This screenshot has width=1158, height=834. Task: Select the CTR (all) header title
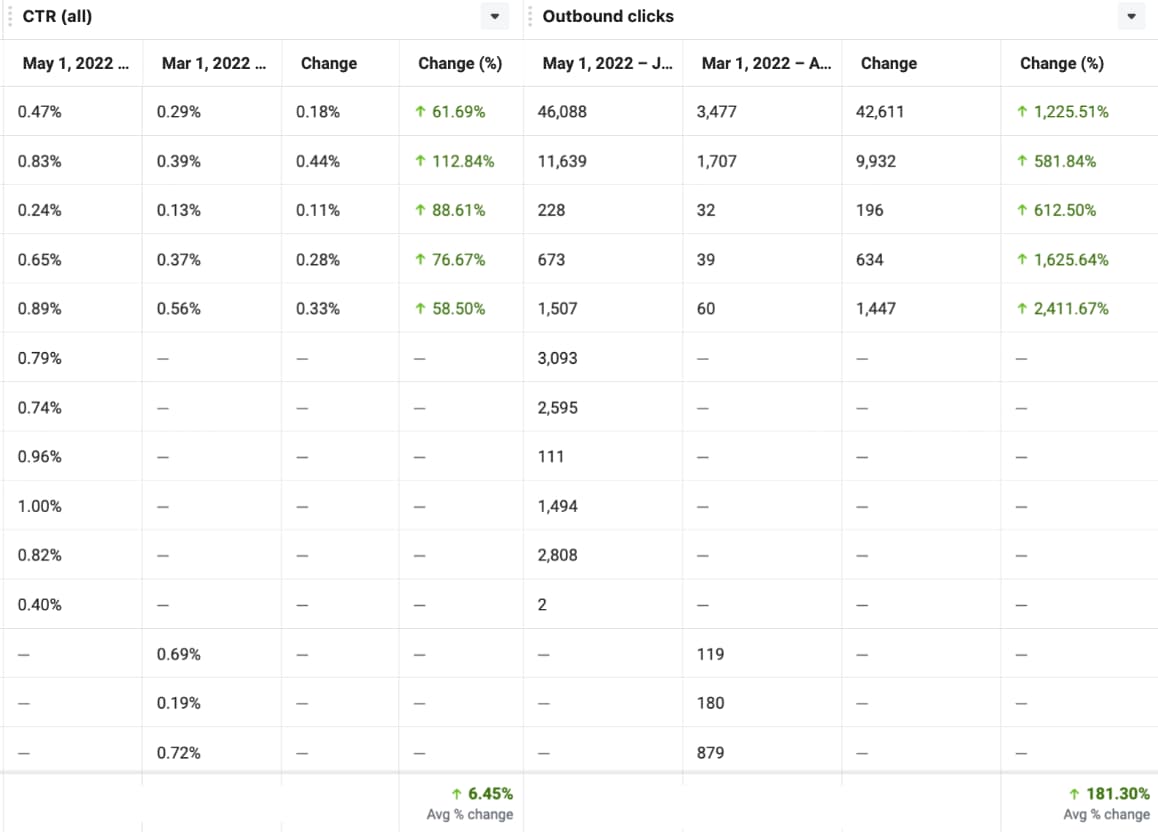click(x=57, y=16)
